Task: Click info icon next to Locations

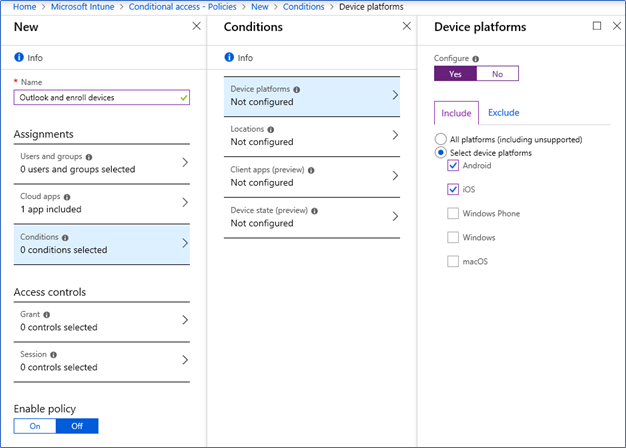Action: (271, 130)
